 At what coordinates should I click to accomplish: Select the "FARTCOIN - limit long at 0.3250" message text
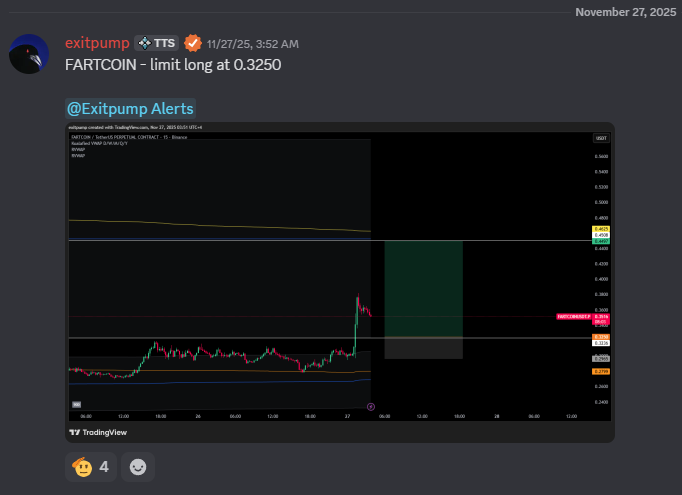pos(173,65)
